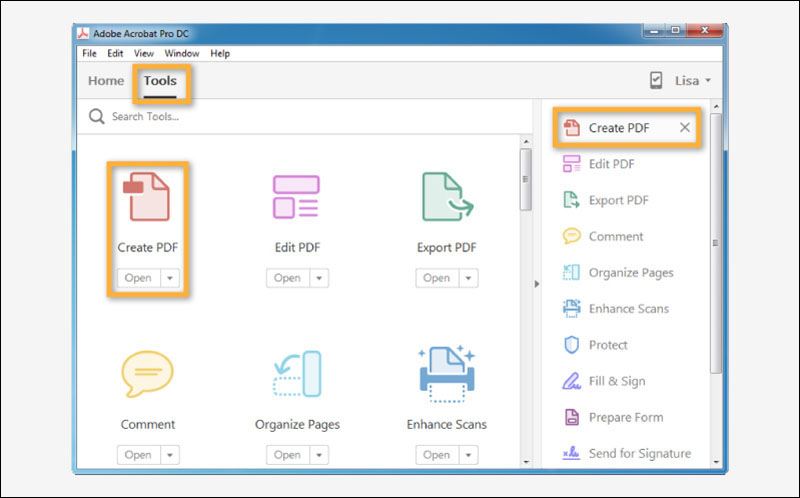This screenshot has height=498, width=800.
Task: Expand dropdown arrow beside Export PDF Open
Action: tap(468, 278)
